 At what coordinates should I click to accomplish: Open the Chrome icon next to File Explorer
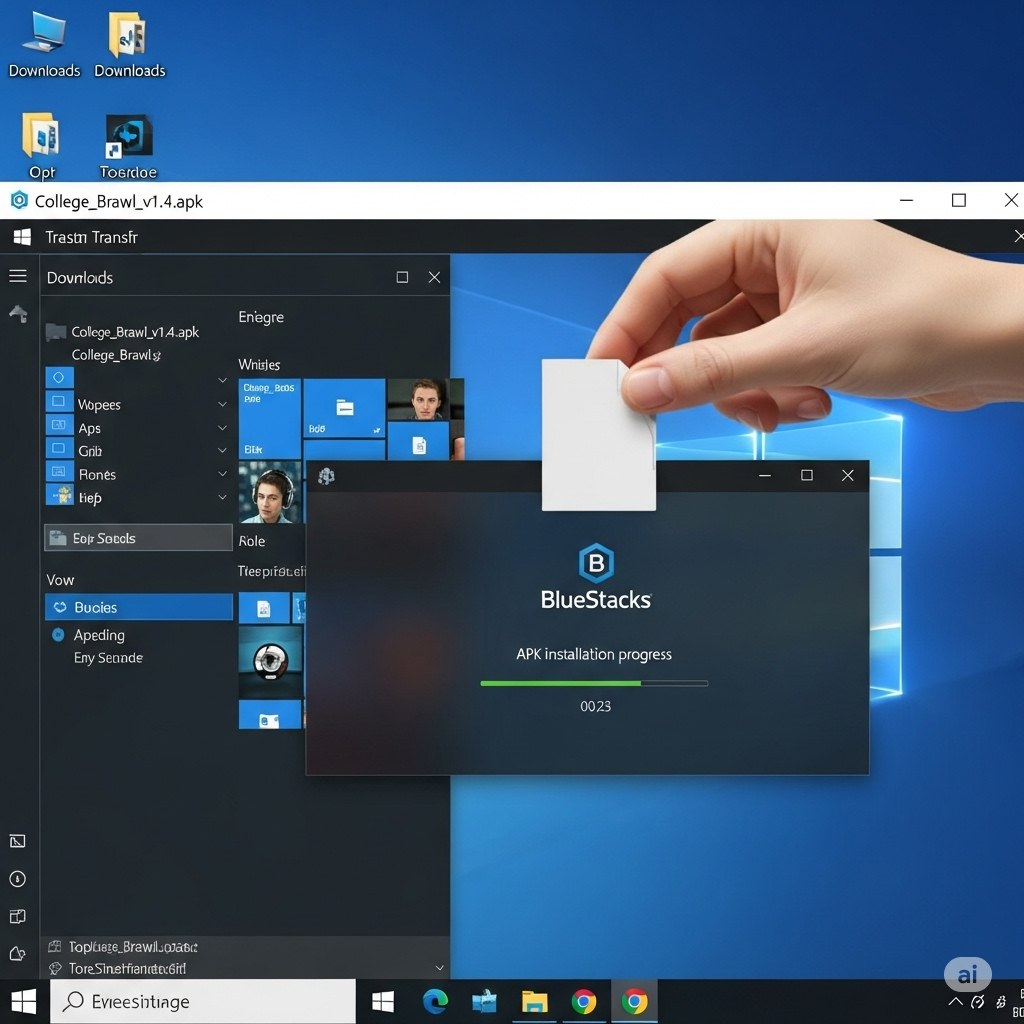click(x=584, y=1001)
